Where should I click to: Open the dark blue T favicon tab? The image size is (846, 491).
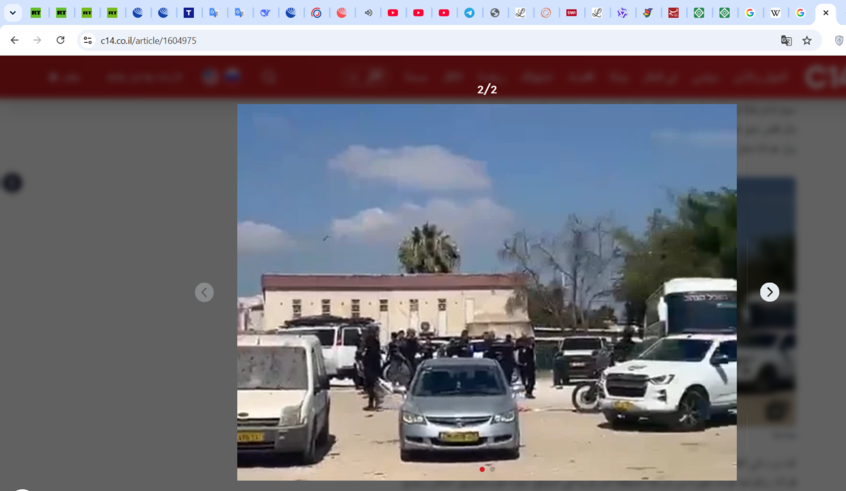click(188, 12)
